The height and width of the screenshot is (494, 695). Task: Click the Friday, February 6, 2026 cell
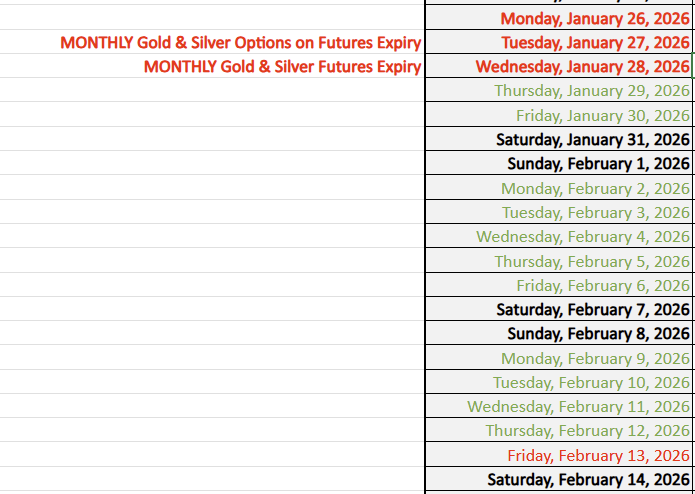(x=603, y=285)
